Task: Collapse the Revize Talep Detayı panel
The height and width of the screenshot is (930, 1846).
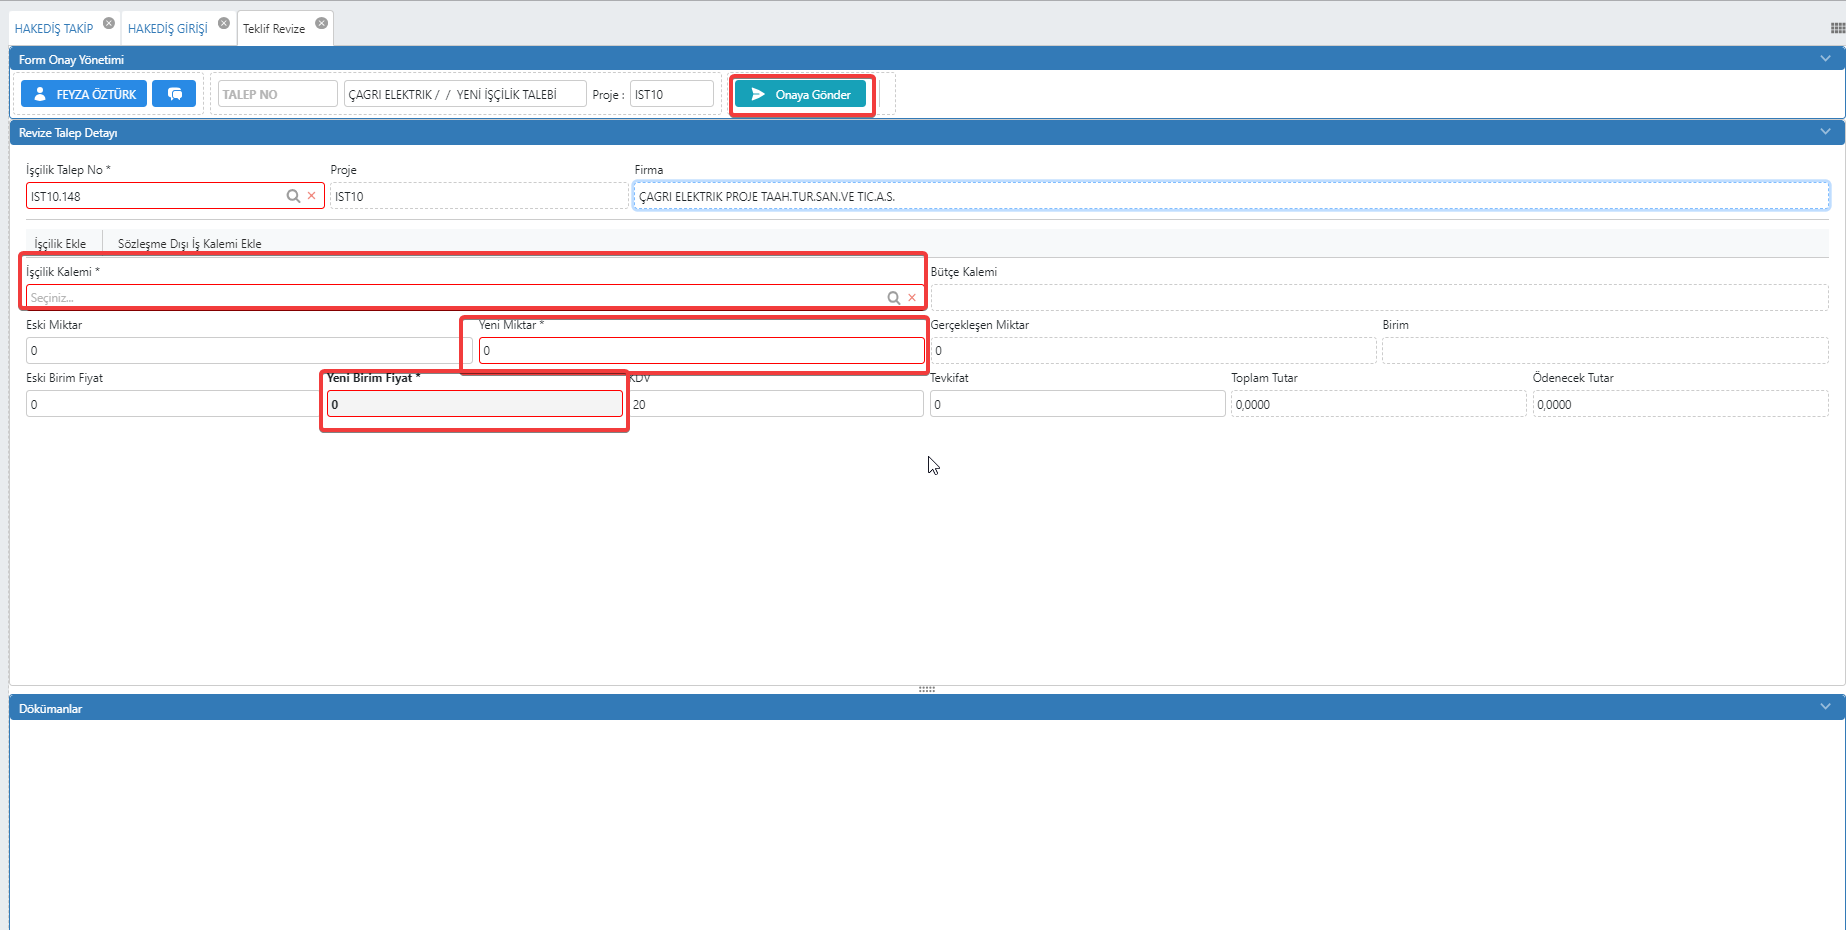Action: click(x=1825, y=132)
